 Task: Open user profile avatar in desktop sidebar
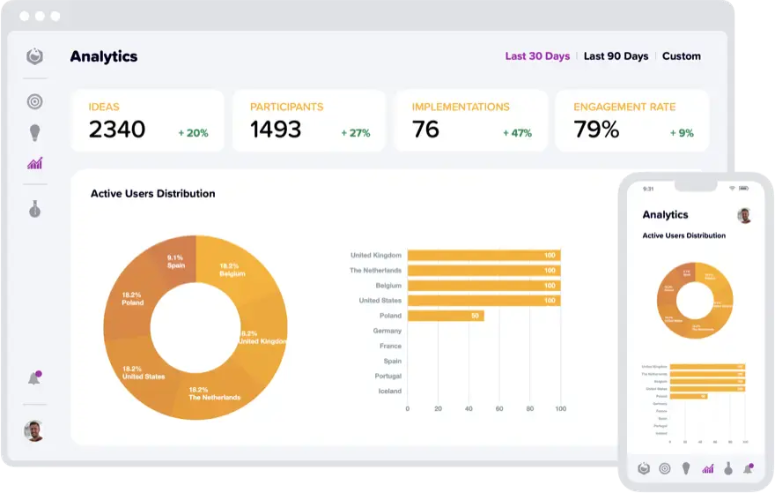(34, 431)
